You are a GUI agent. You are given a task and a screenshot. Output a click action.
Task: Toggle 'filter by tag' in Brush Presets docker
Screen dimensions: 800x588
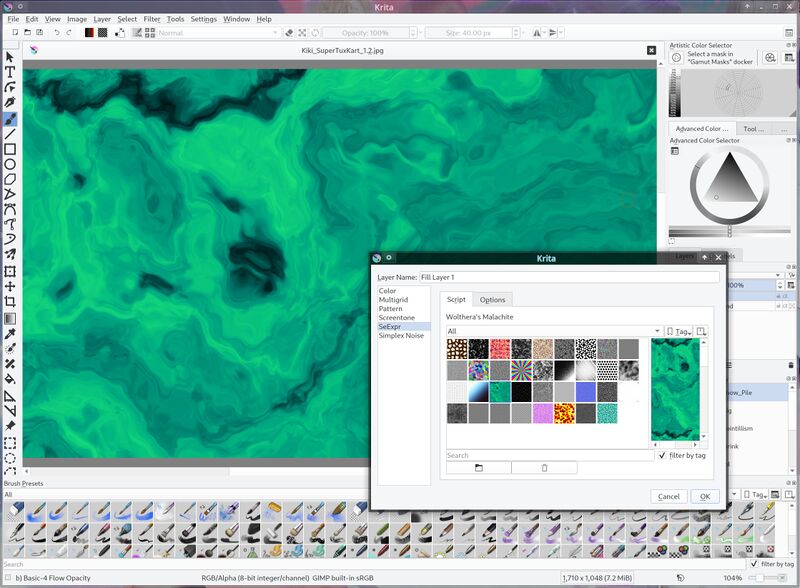(754, 564)
